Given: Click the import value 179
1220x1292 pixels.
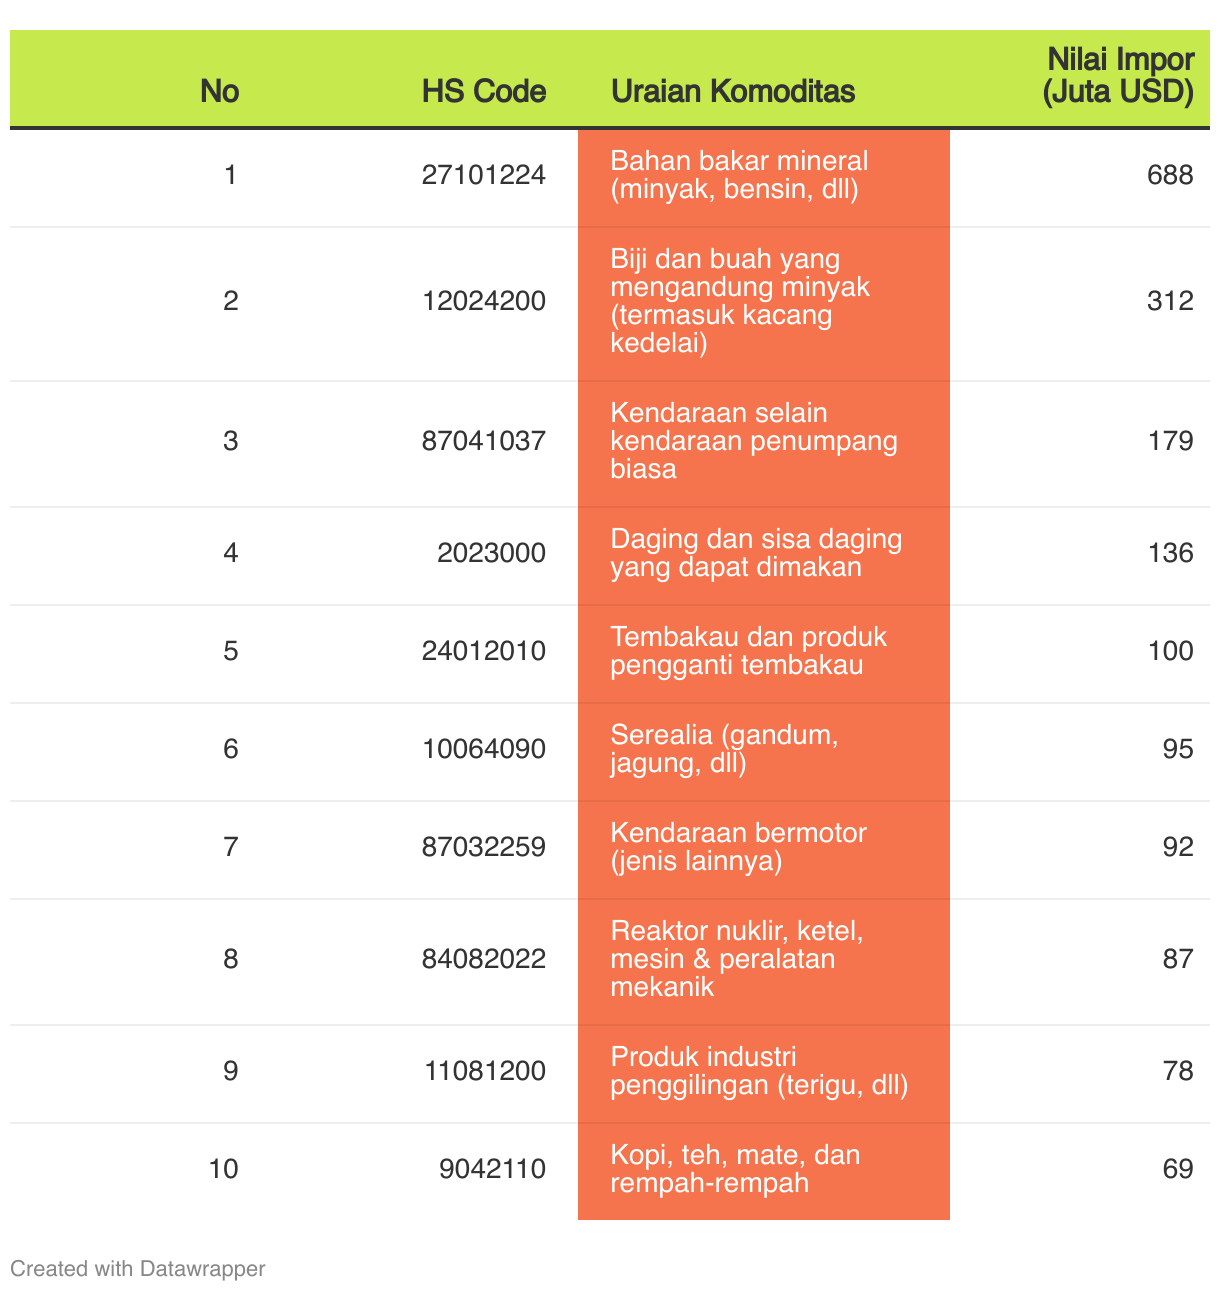Looking at the screenshot, I should 1170,442.
